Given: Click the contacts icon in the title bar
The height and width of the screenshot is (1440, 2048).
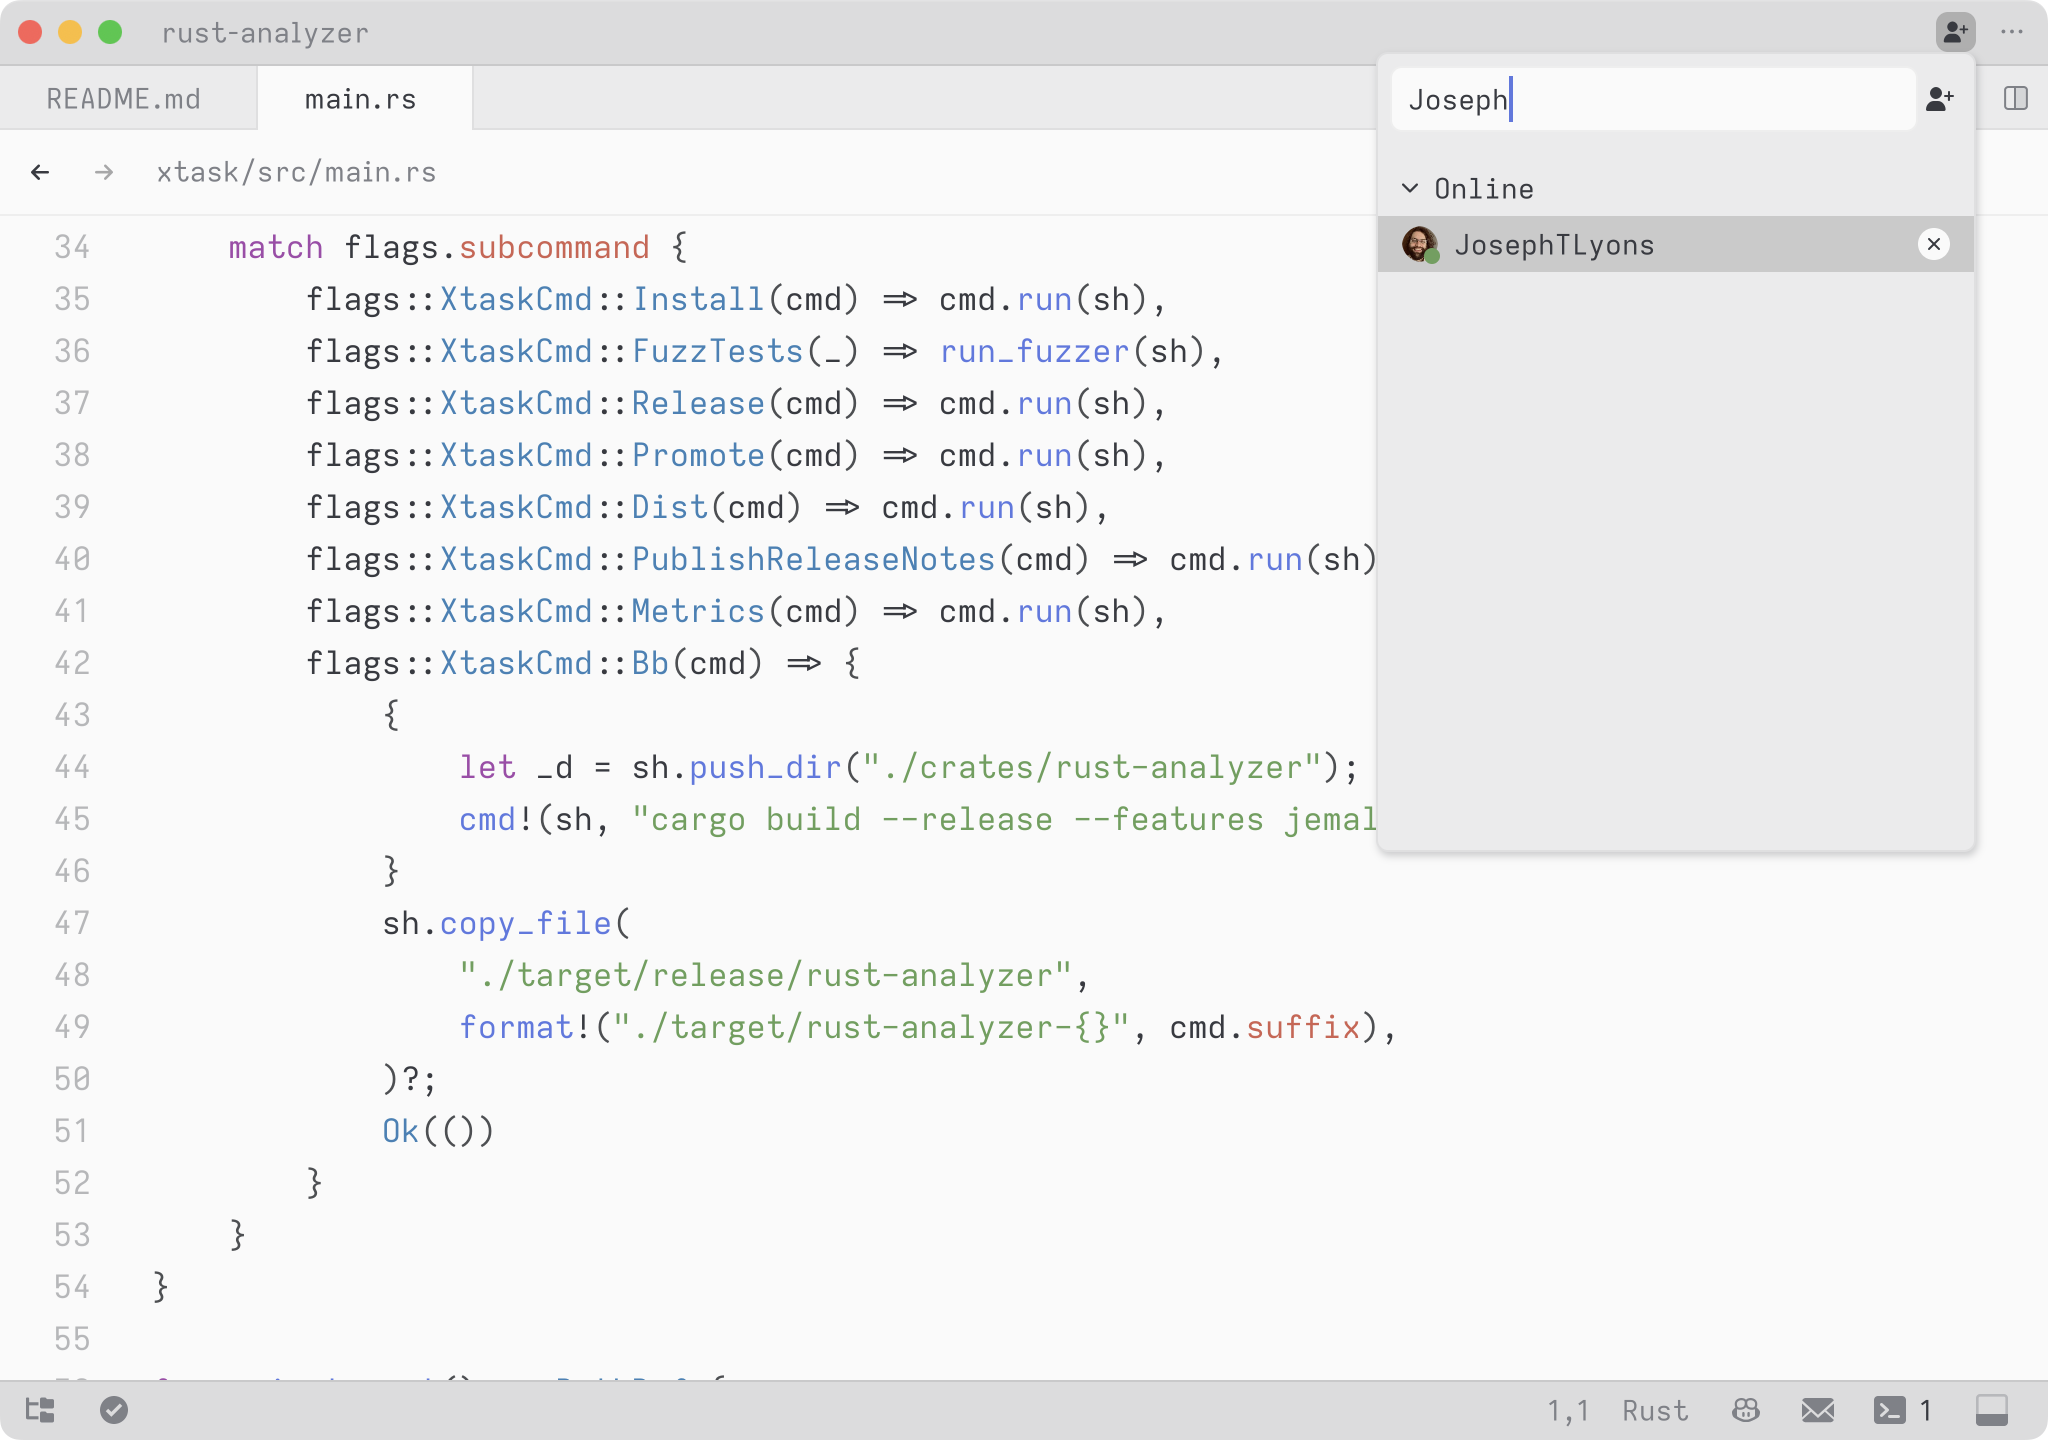Looking at the screenshot, I should click(1955, 32).
